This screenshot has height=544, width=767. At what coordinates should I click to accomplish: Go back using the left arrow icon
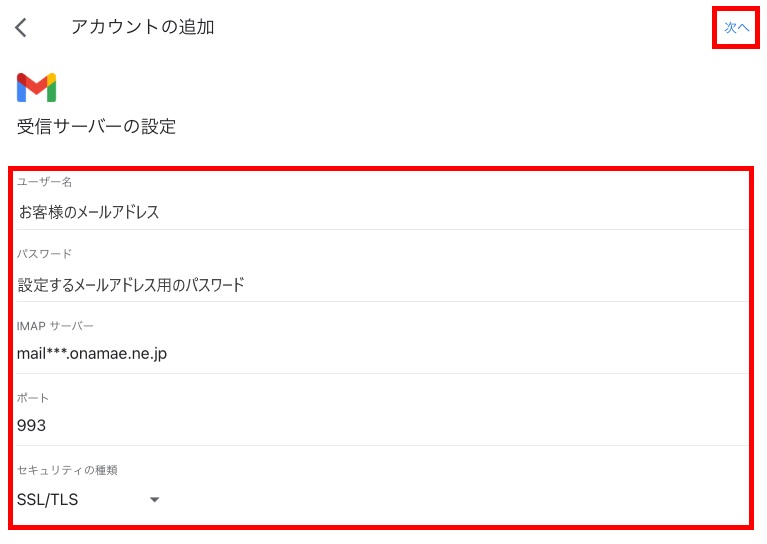21,27
